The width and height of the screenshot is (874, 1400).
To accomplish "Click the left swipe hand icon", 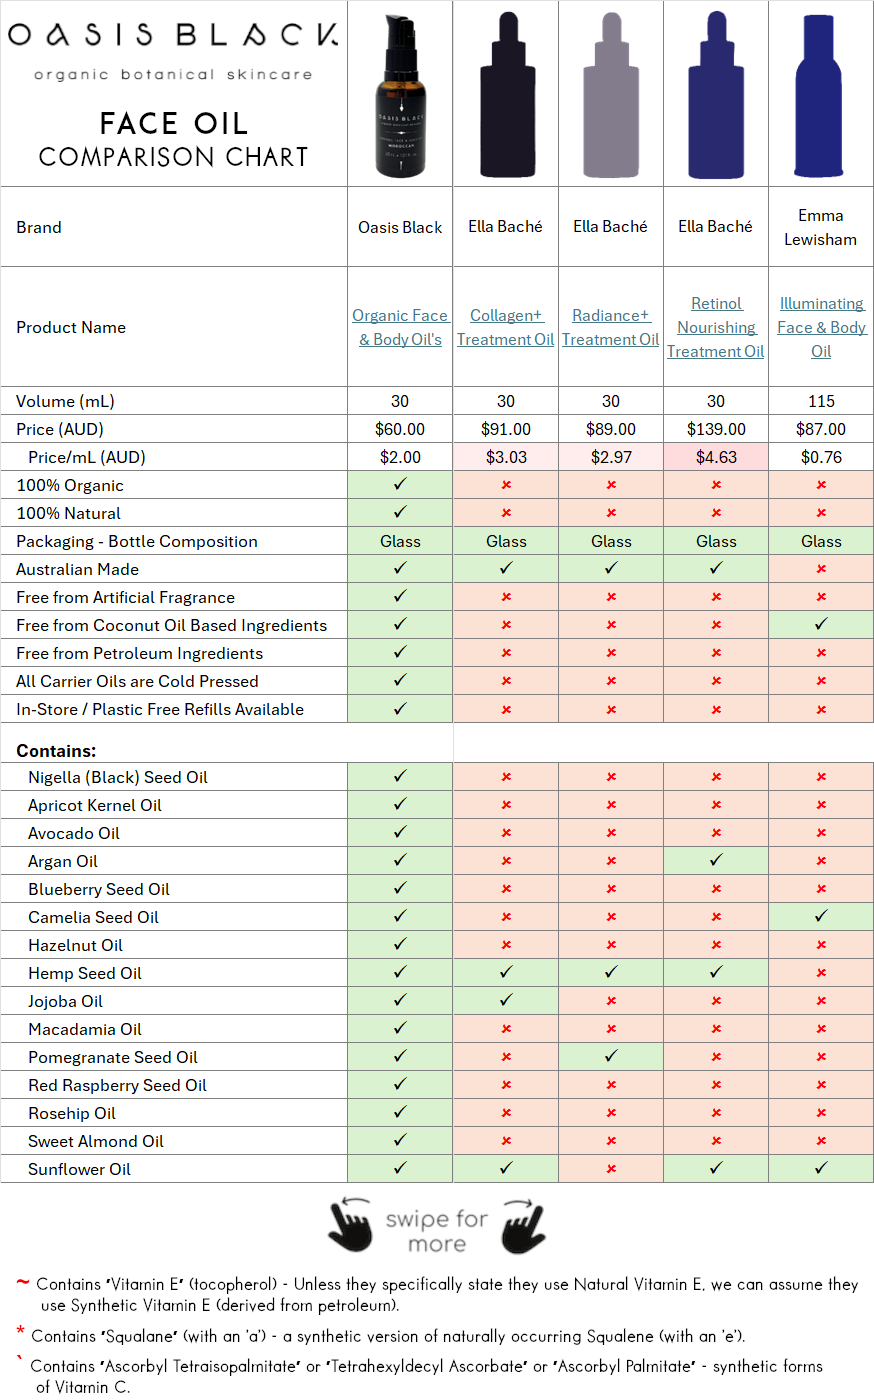I will [x=350, y=1225].
